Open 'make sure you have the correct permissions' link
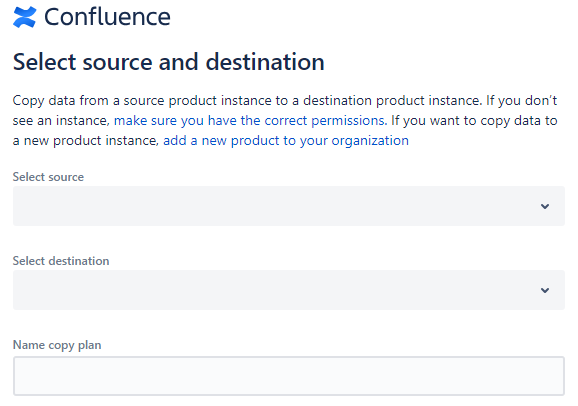The image size is (578, 406). coord(250,121)
